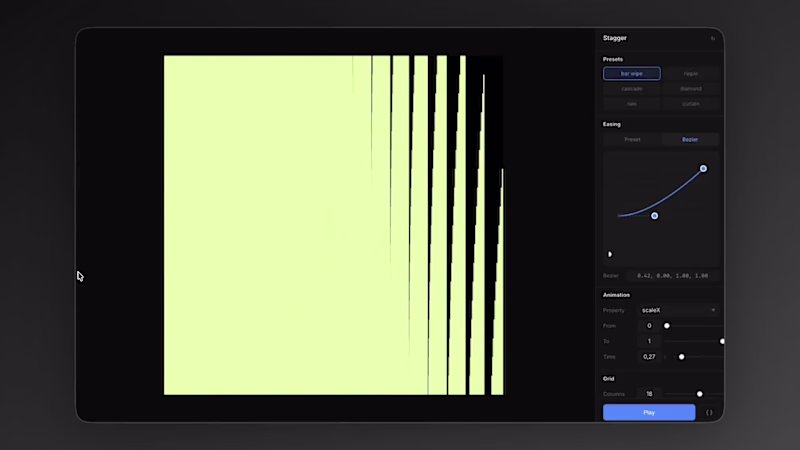Click the Grid section heading
This screenshot has width=800, height=450.
click(x=609, y=379)
